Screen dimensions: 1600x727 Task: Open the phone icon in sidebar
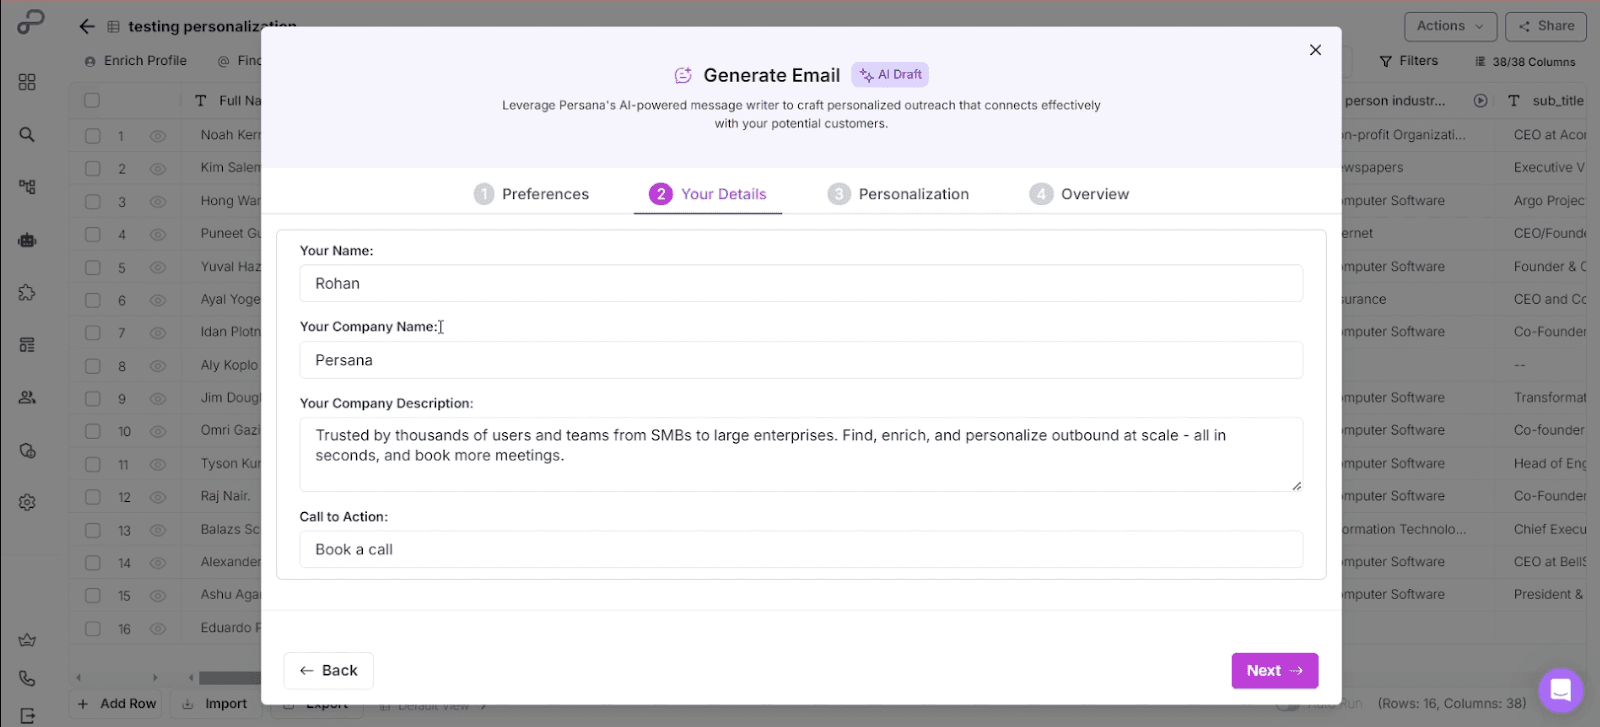(x=27, y=678)
